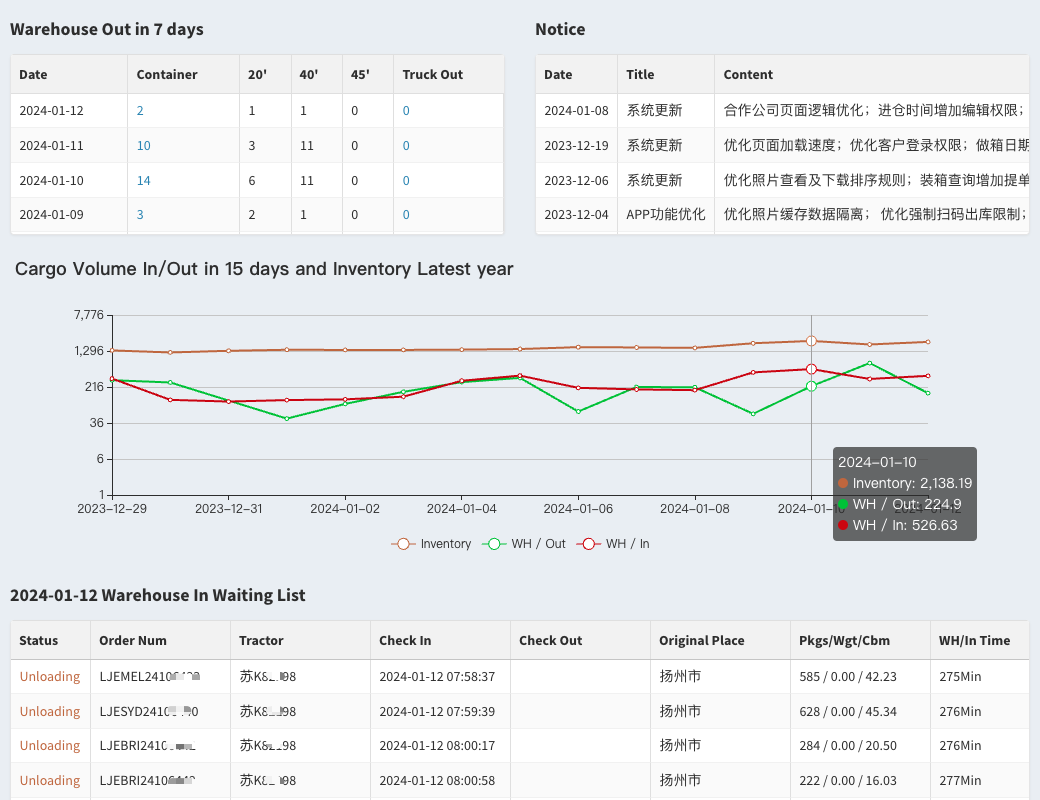Image resolution: width=1040 pixels, height=800 pixels.
Task: Select order number starting with LJESYD
Action: click(149, 711)
